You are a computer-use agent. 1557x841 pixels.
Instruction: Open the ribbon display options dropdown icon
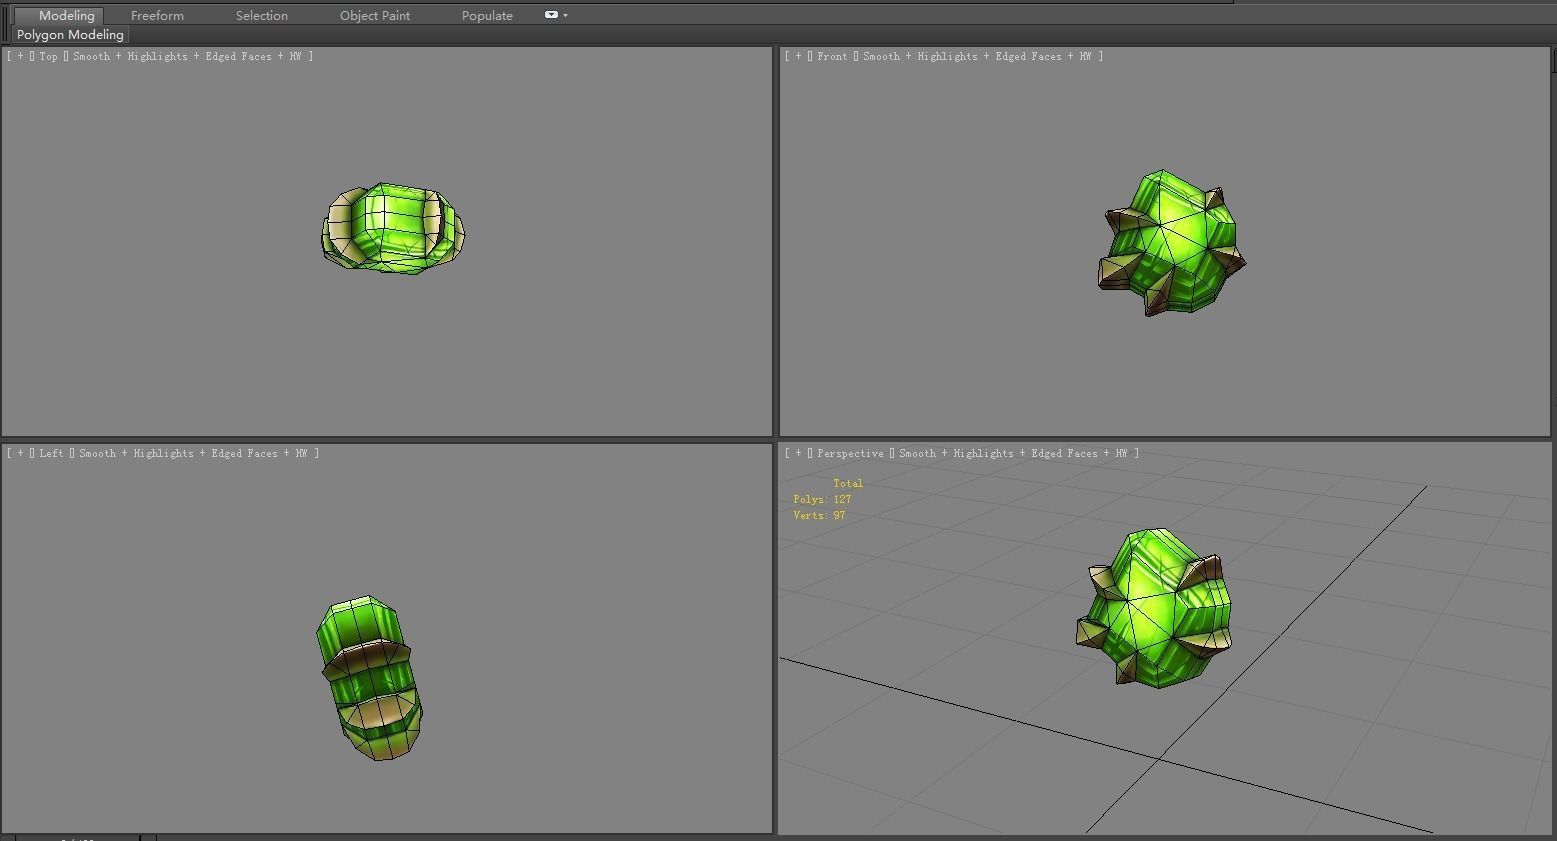click(x=555, y=15)
